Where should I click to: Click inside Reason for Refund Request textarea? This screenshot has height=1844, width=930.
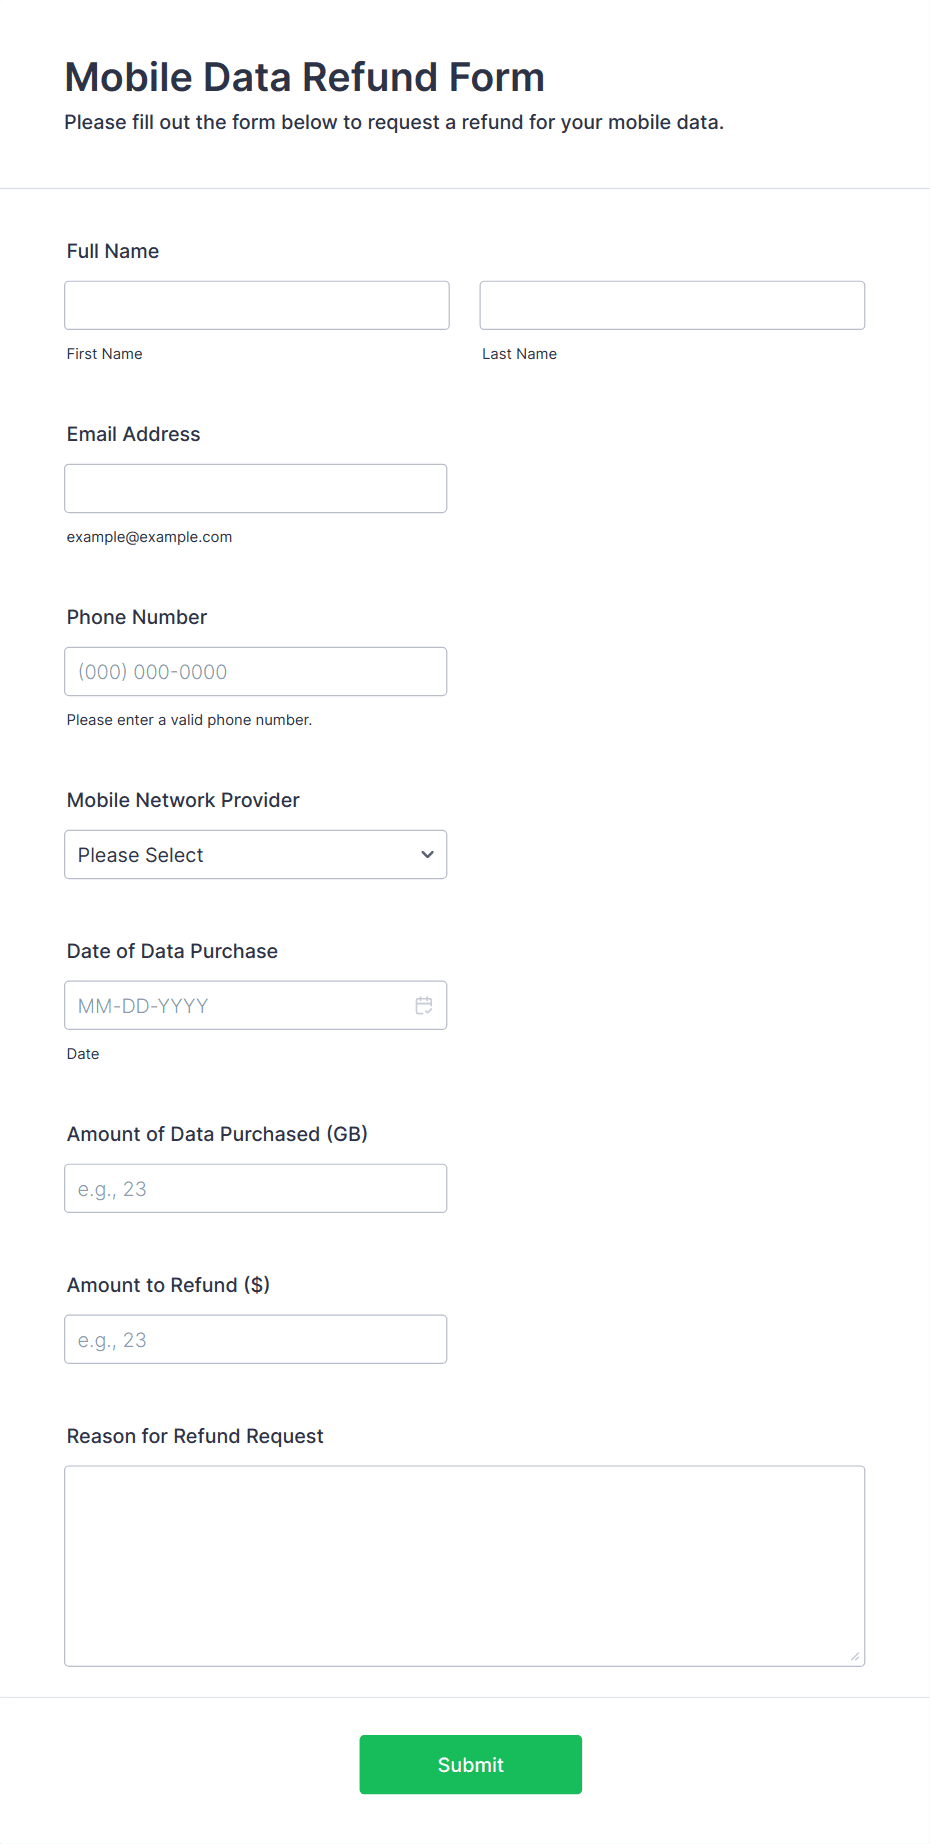(x=465, y=1566)
